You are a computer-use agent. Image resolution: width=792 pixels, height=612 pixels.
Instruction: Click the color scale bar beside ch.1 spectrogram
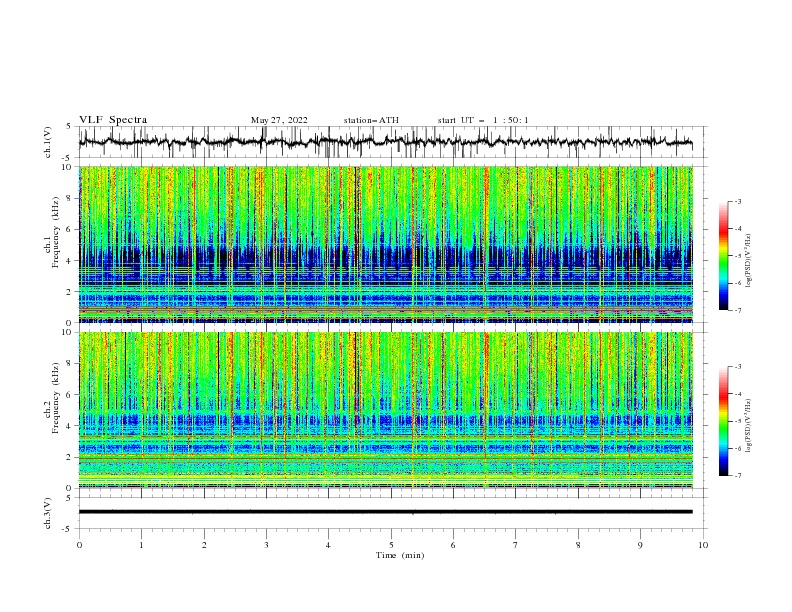(723, 256)
